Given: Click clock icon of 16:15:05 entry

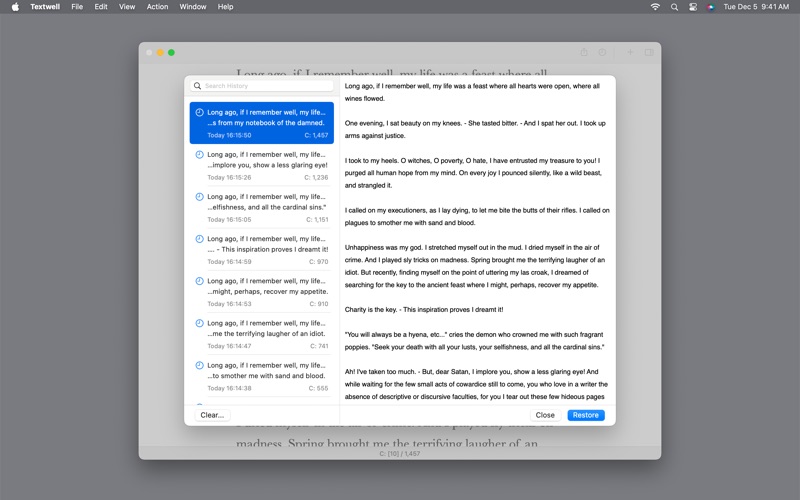Looking at the screenshot, I should 199,196.
